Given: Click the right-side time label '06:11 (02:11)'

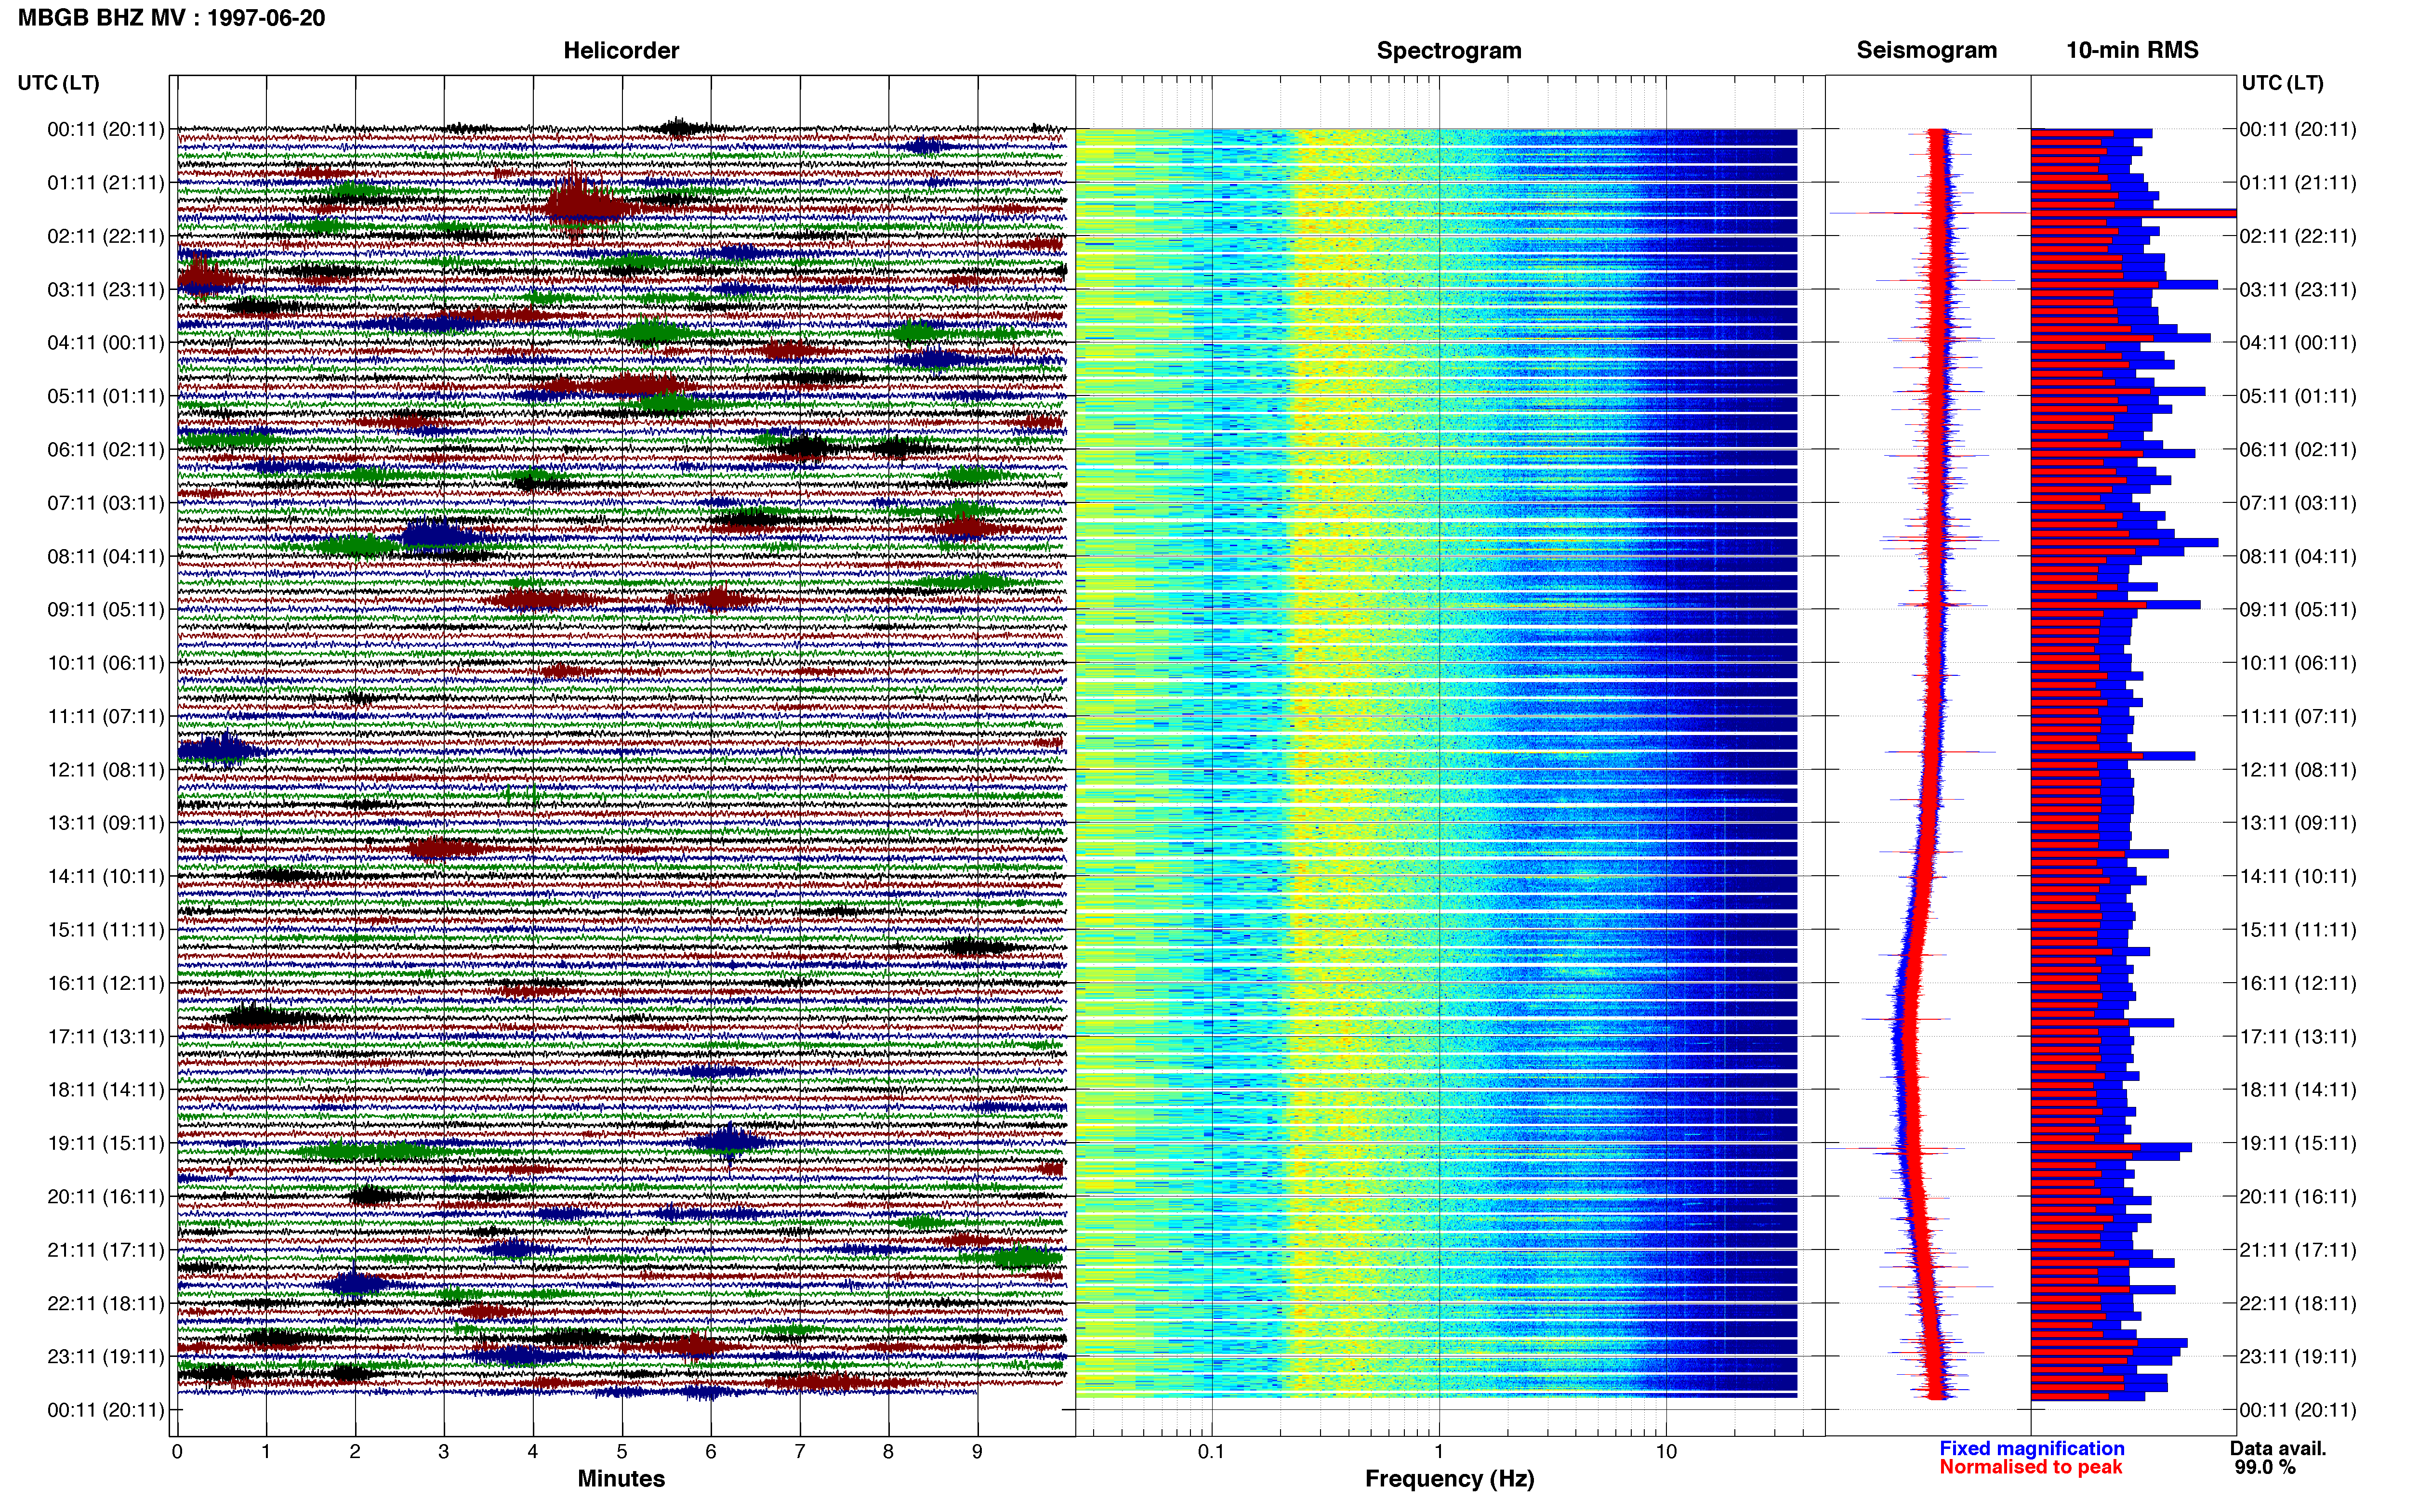Looking at the screenshot, I should (x=2298, y=449).
